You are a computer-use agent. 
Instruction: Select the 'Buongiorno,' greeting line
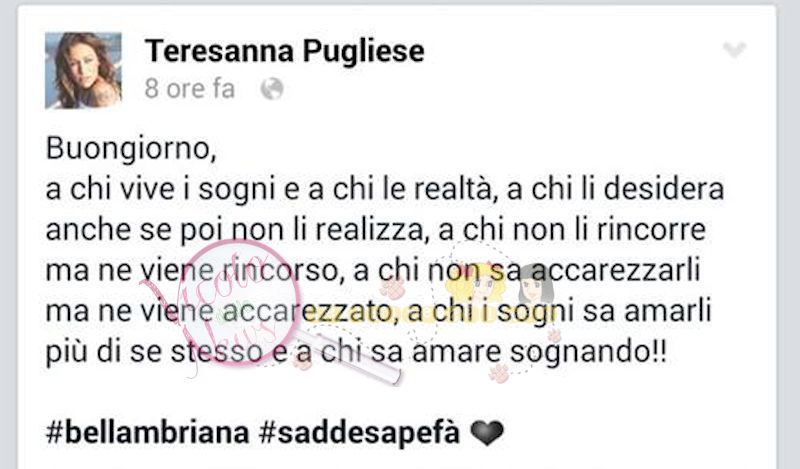(x=131, y=150)
